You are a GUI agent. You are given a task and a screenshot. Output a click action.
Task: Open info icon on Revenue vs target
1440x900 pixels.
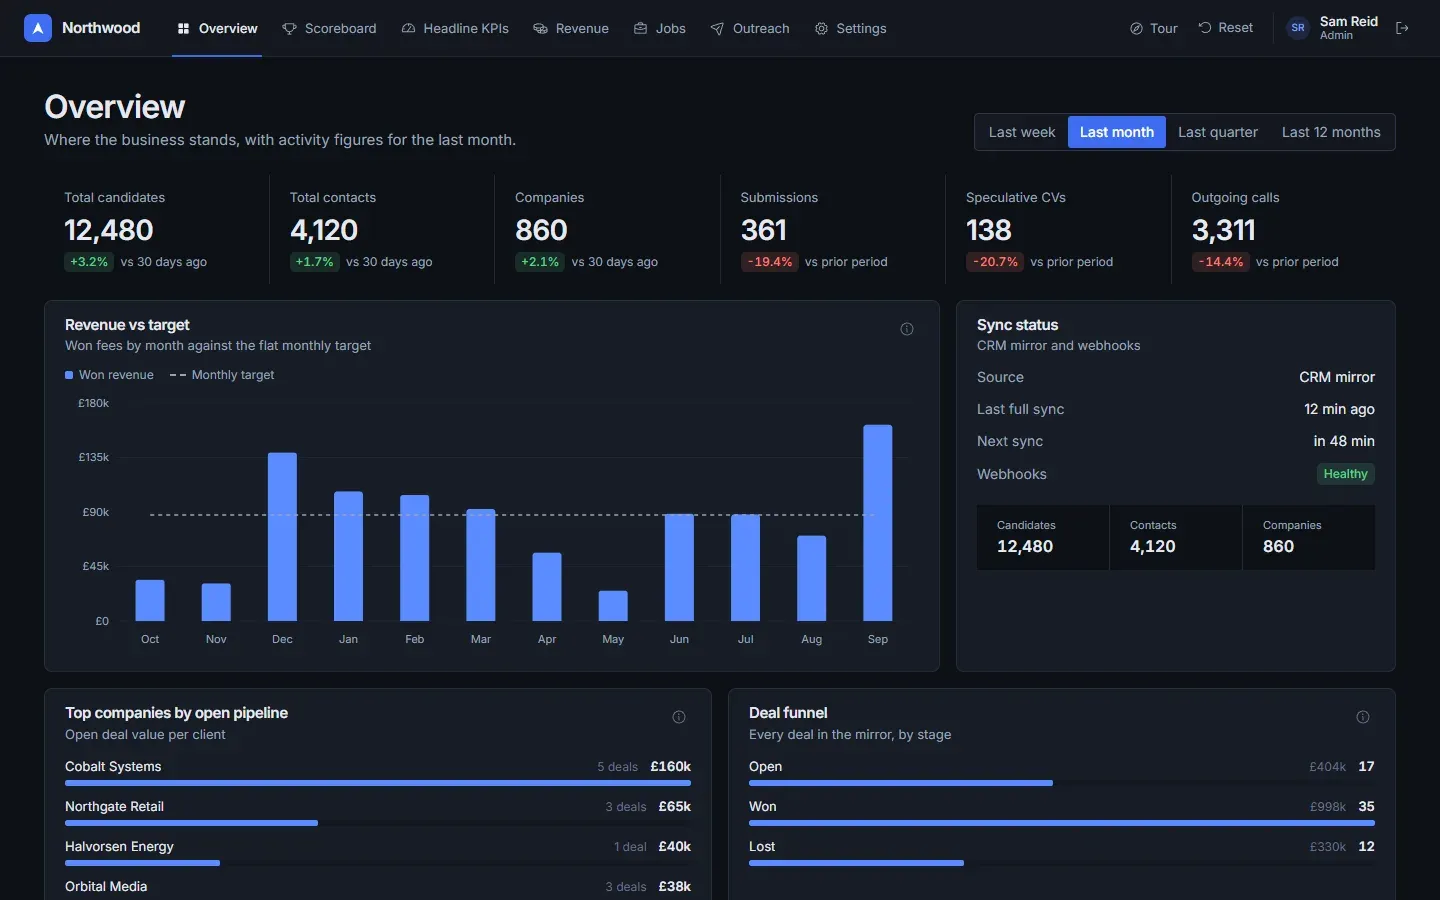pos(907,329)
